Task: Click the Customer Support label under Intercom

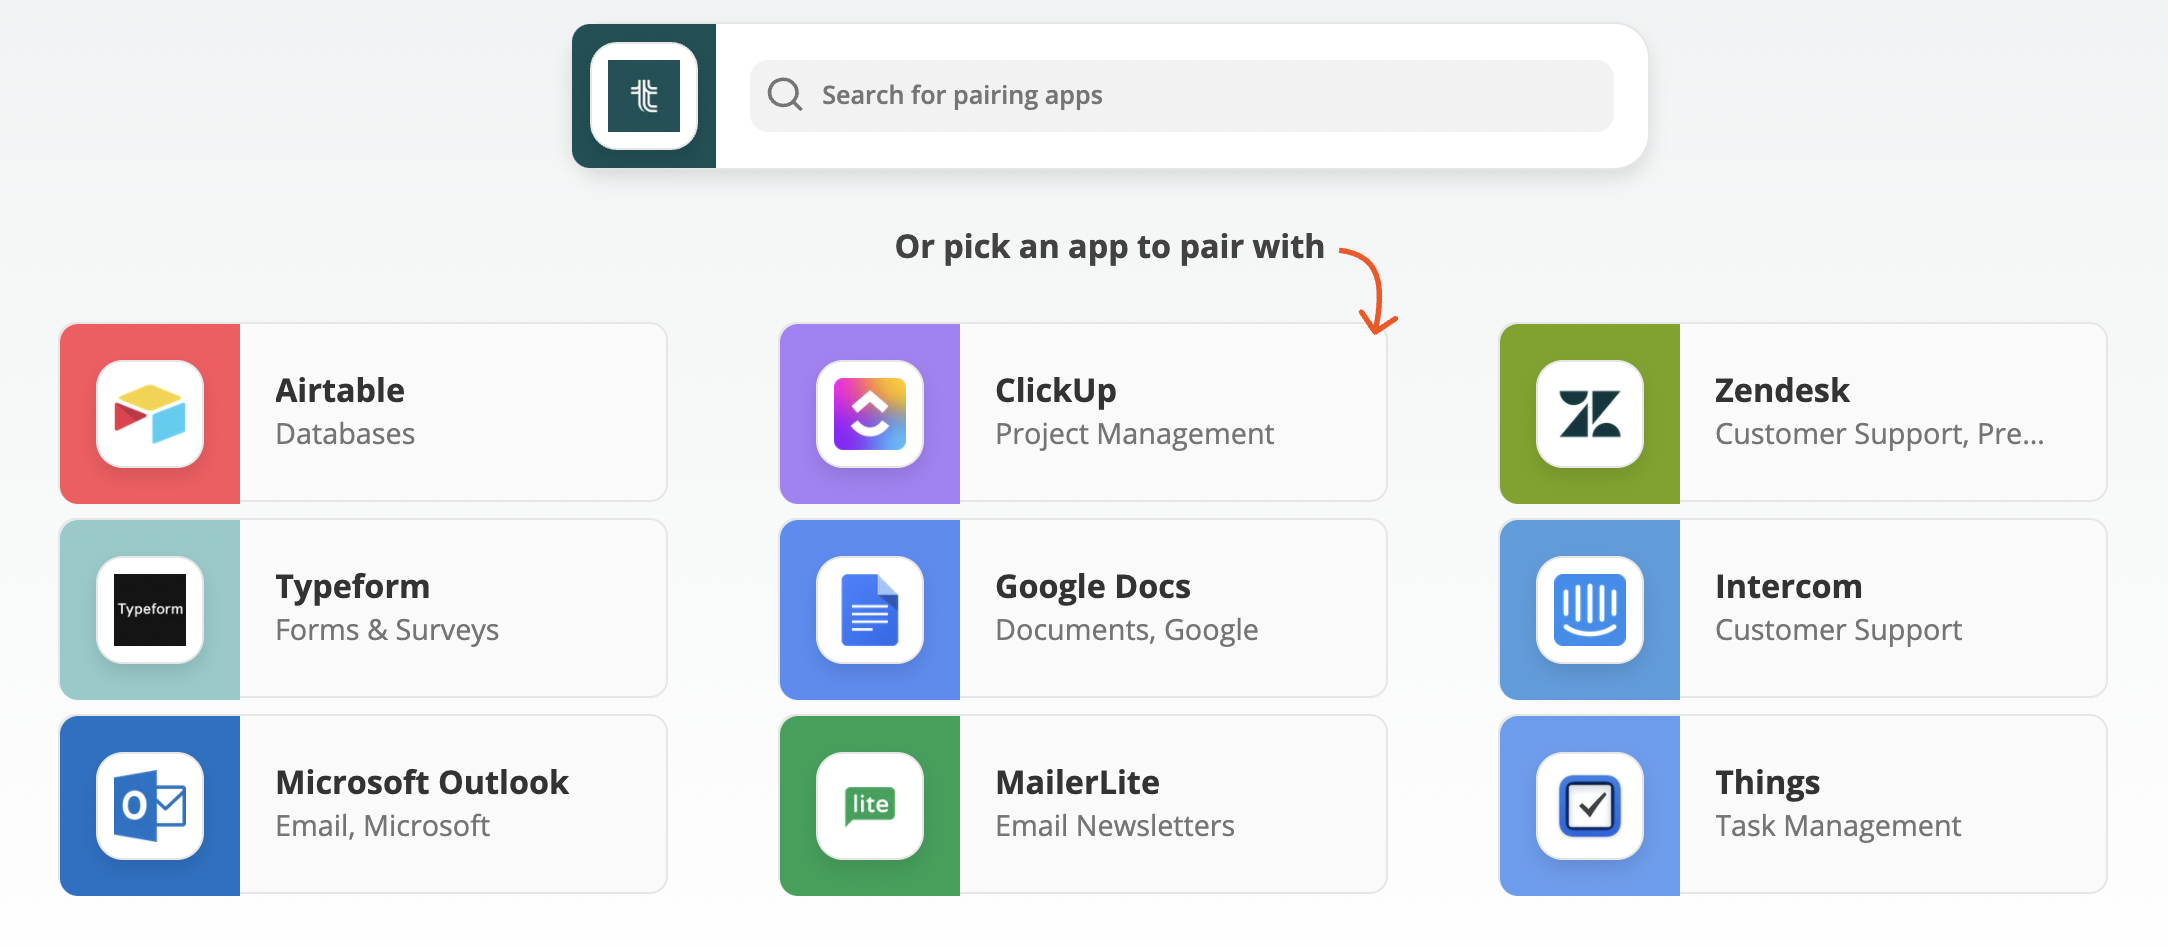Action: click(1839, 631)
